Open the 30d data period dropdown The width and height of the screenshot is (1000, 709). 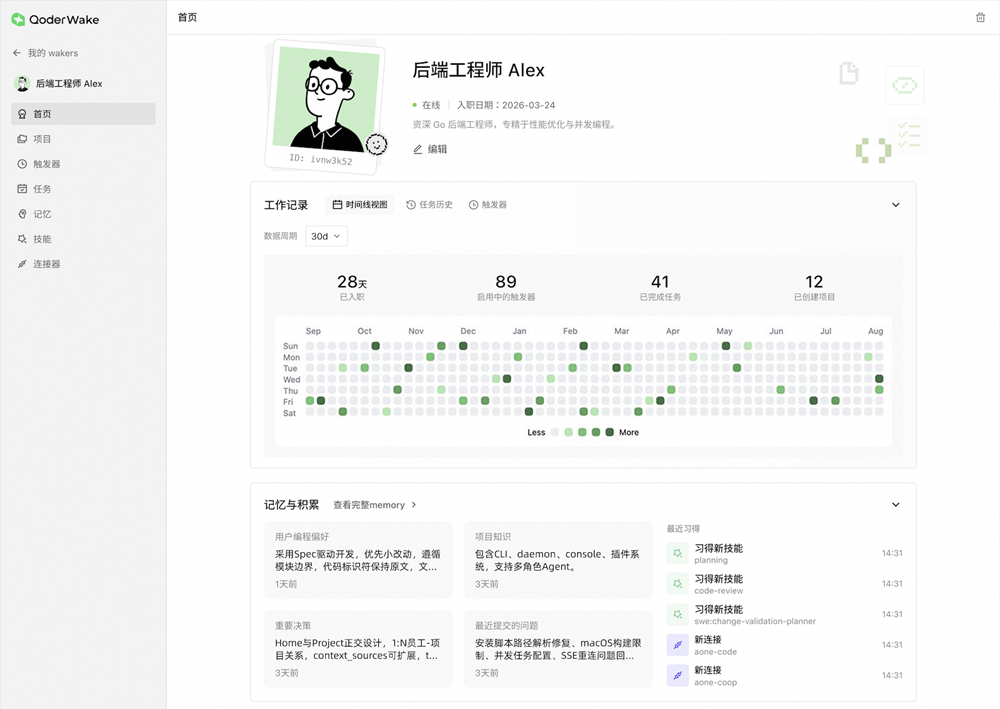pyautogui.click(x=326, y=235)
